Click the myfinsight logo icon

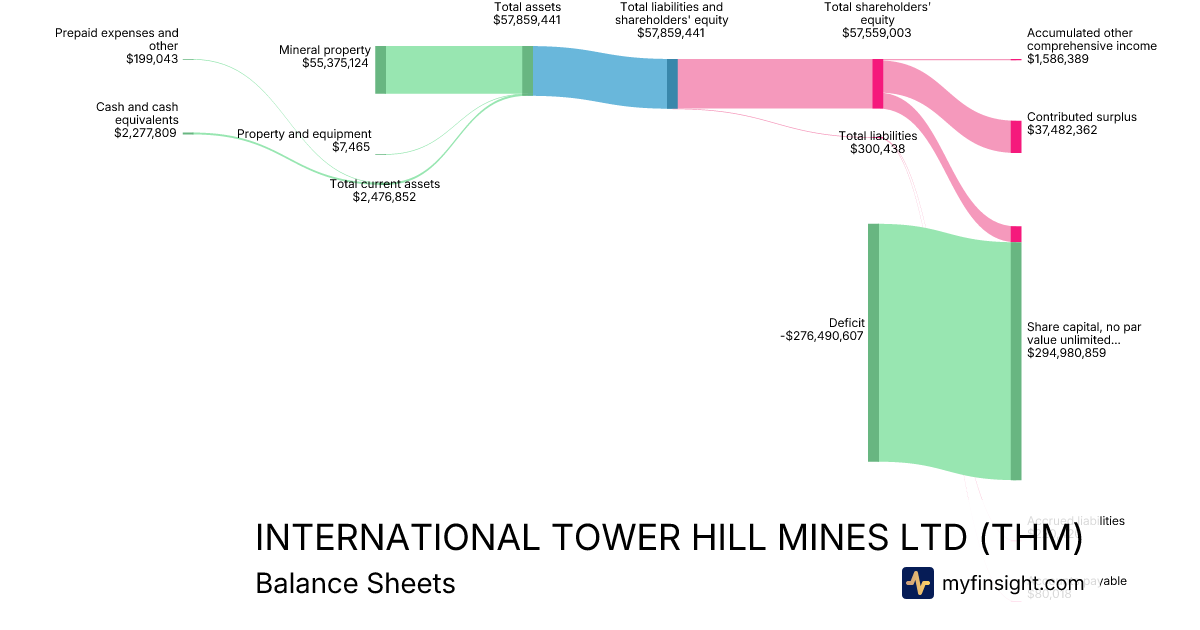click(x=917, y=583)
